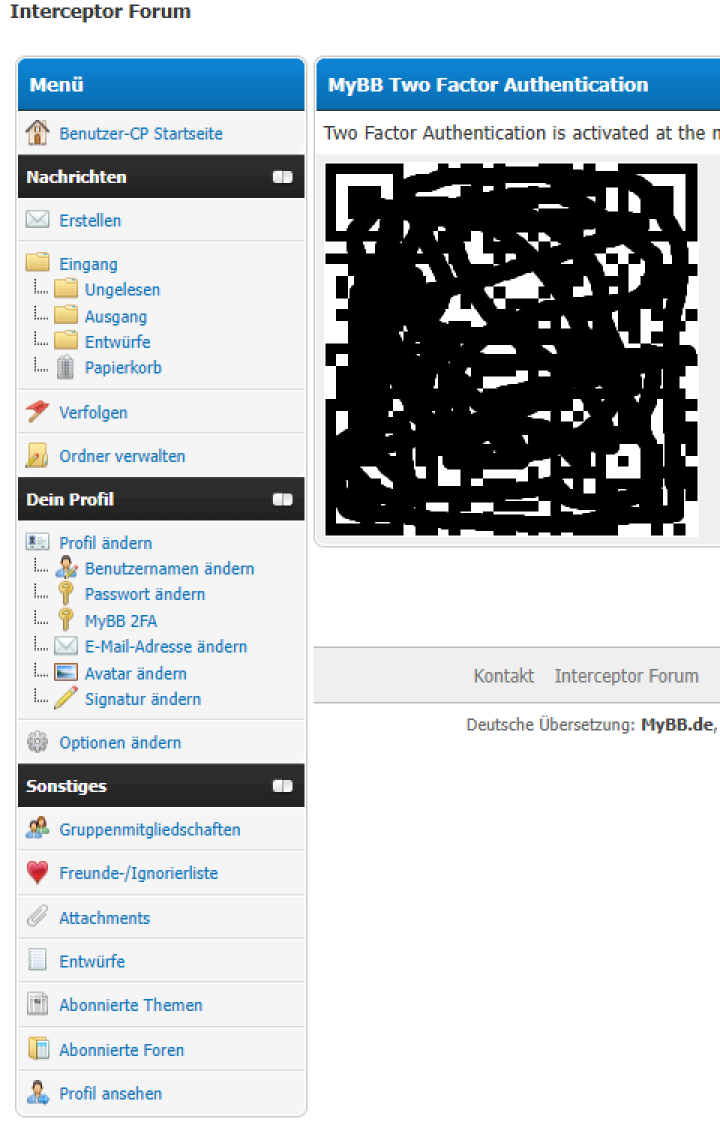Image resolution: width=720 pixels, height=1123 pixels.
Task: Click the pencil icon next to Signatur ändern
Action: [x=65, y=698]
